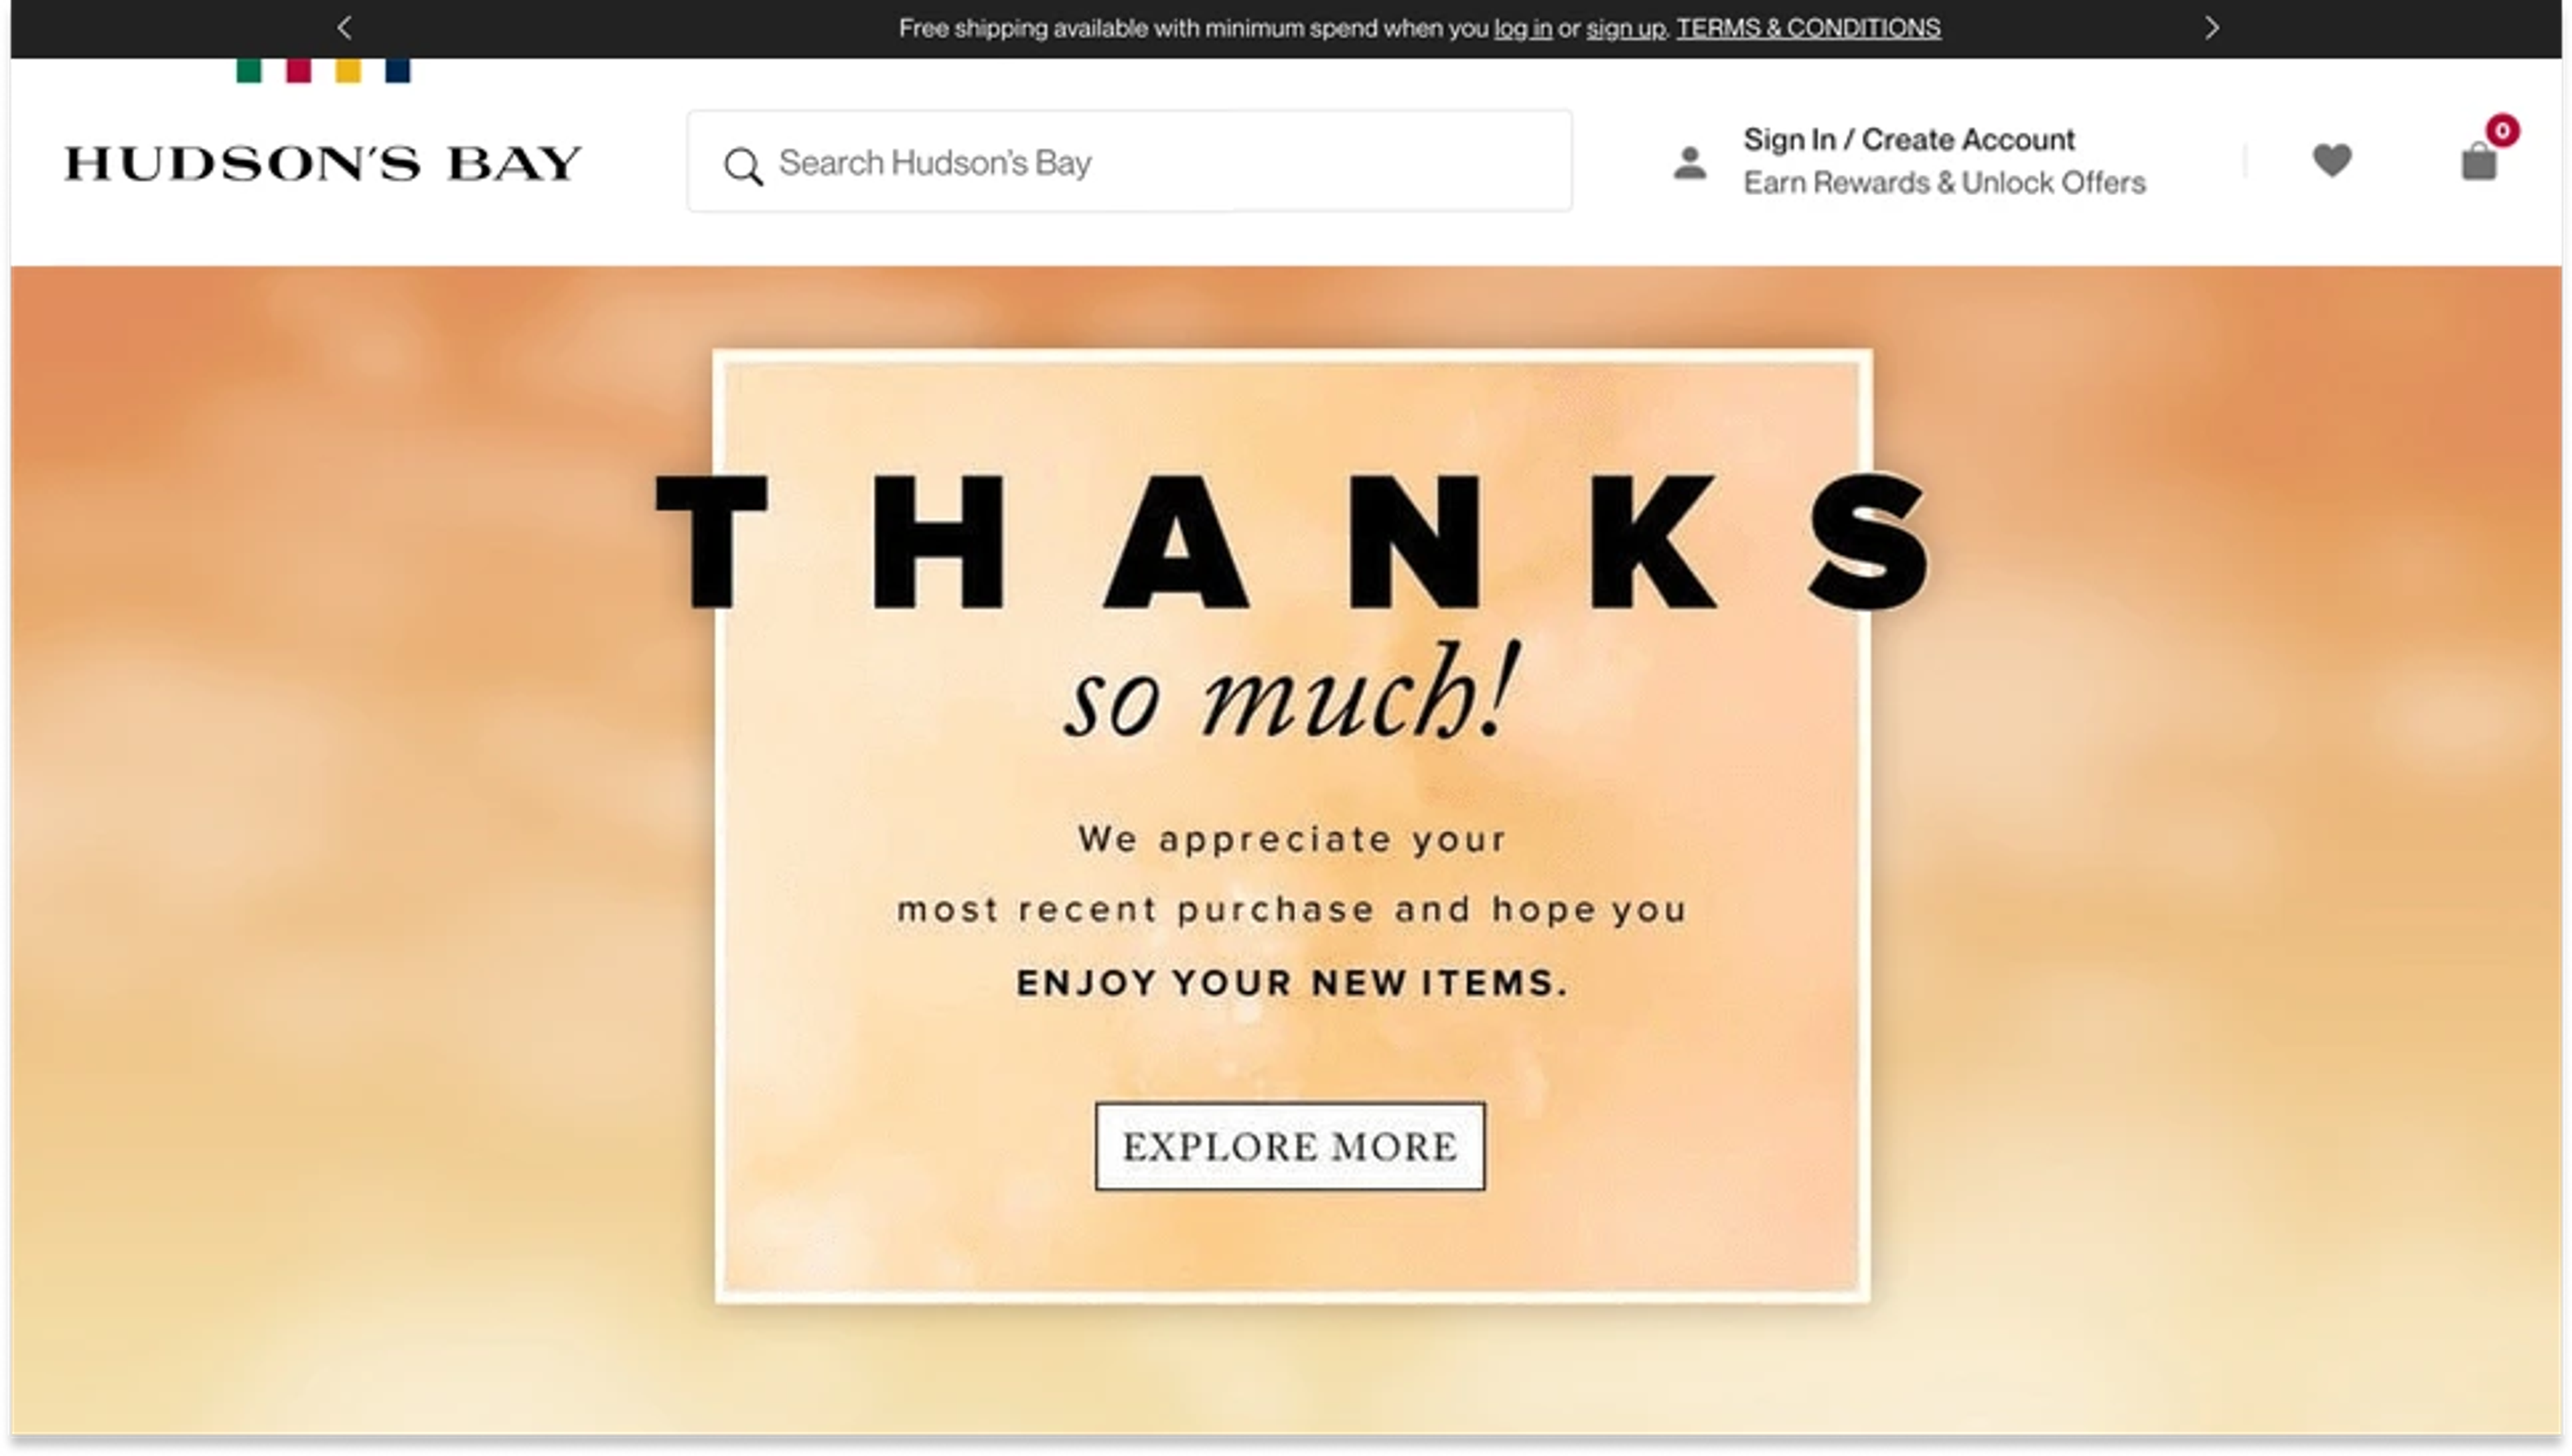Click the account profile person icon
2572x1456 pixels.
pos(1690,162)
